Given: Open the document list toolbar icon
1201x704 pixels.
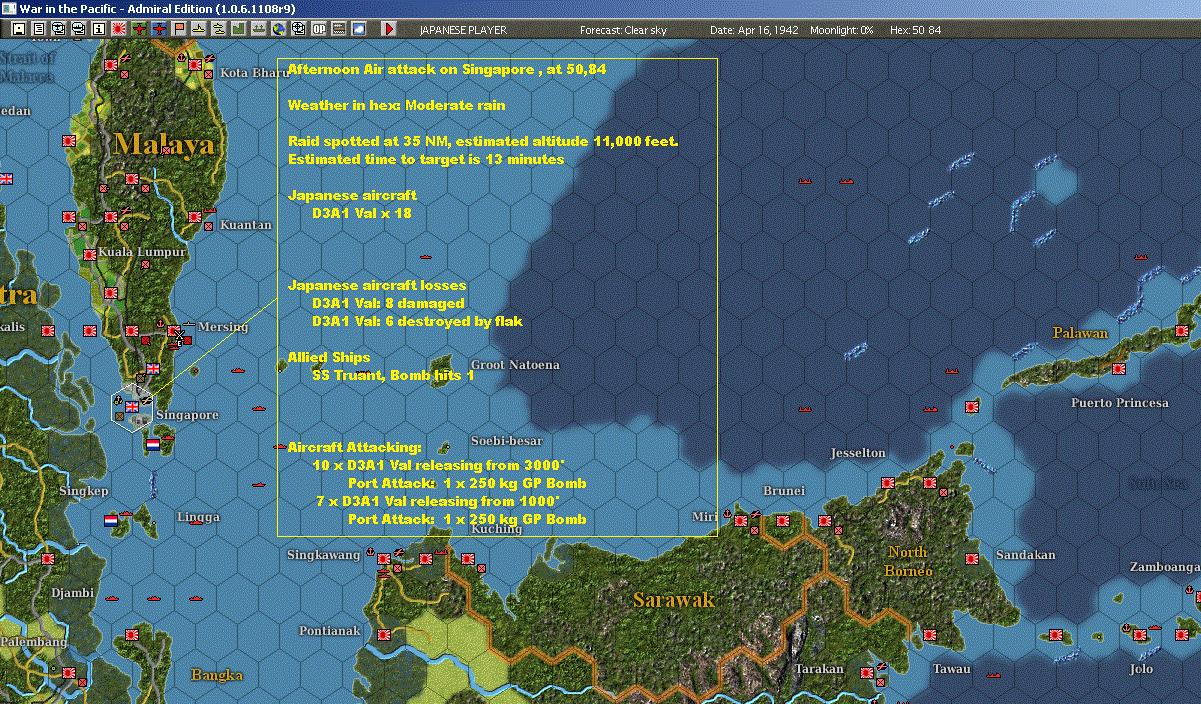Looking at the screenshot, I should pyautogui.click(x=39, y=29).
